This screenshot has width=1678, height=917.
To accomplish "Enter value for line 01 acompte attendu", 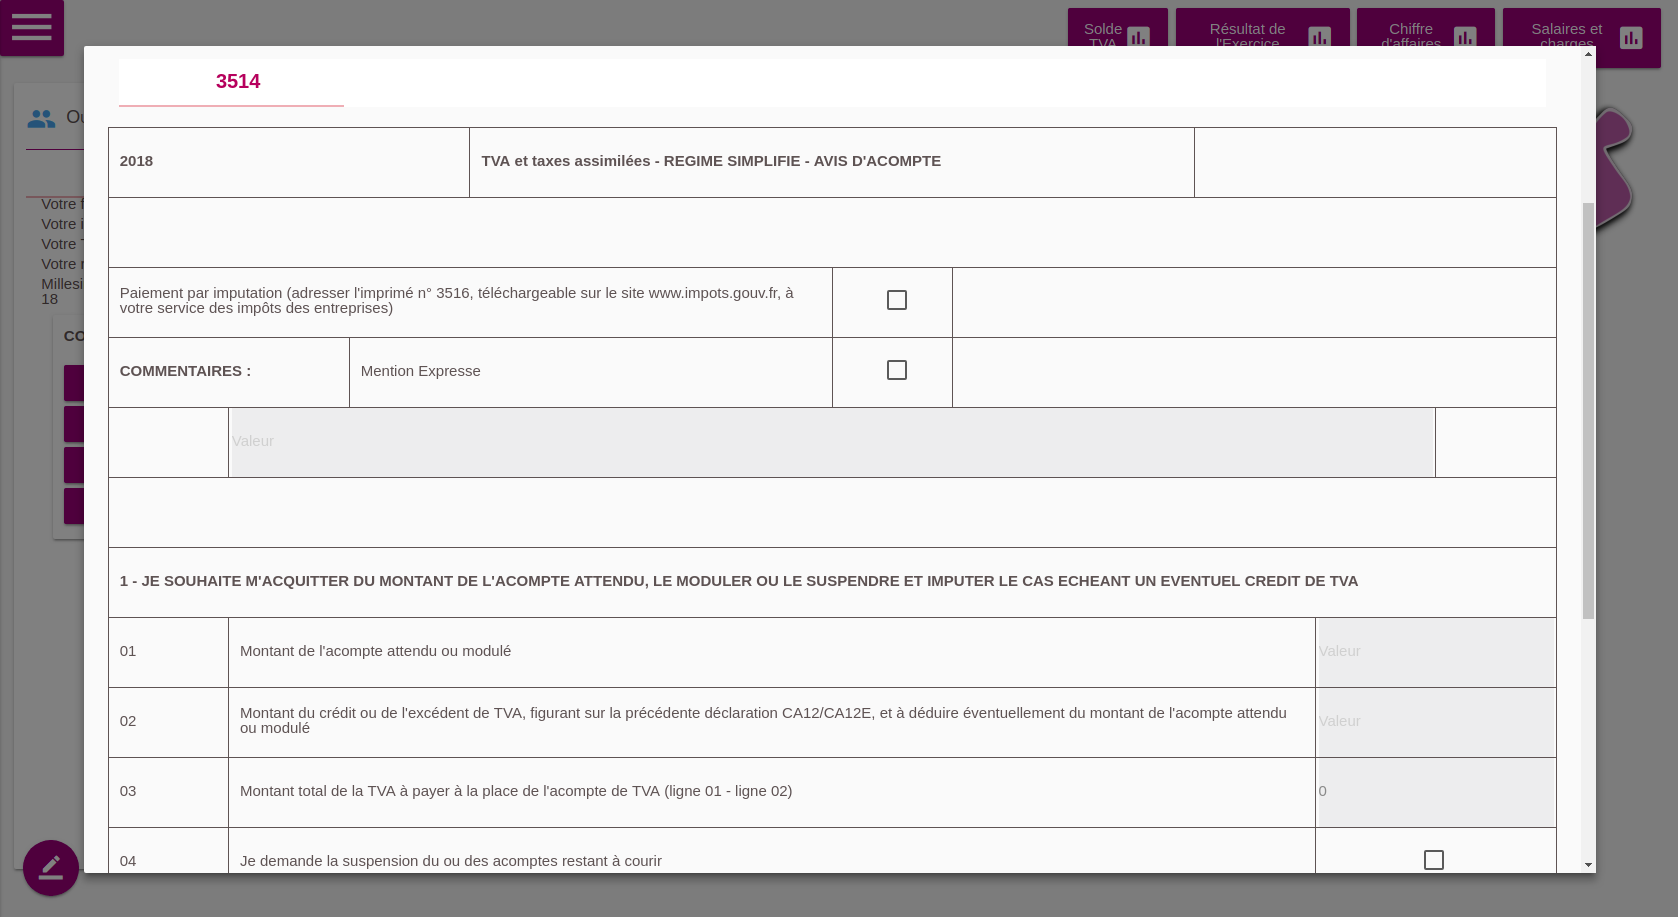I will click(1436, 652).
